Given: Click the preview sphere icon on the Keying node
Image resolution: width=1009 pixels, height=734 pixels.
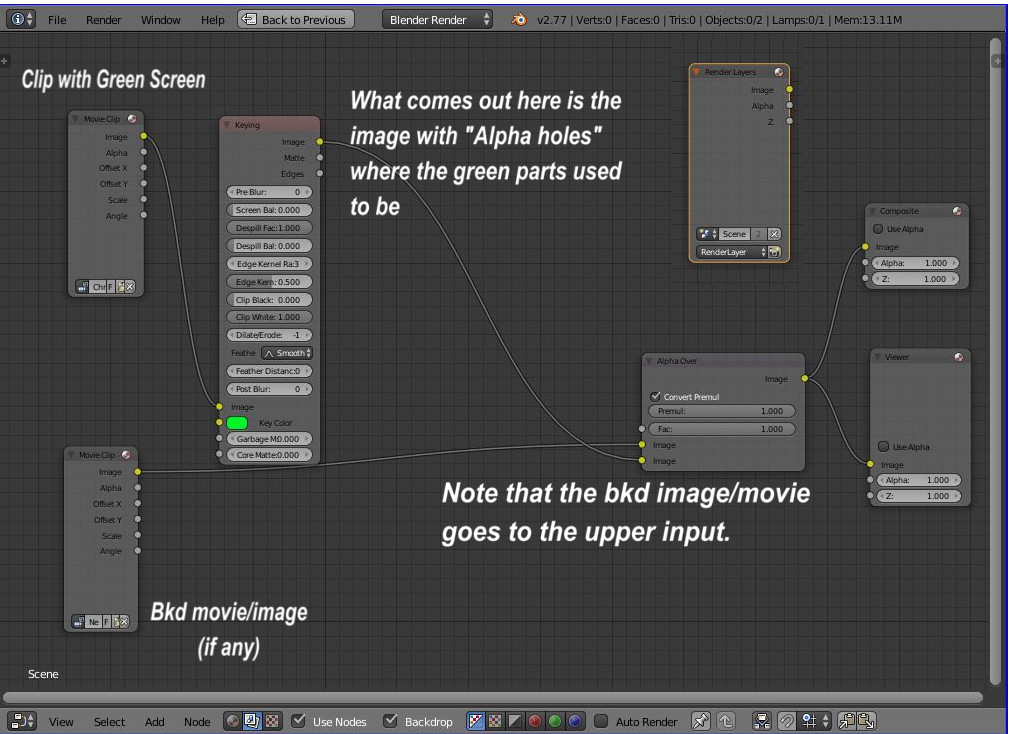Looking at the screenshot, I should (x=313, y=125).
